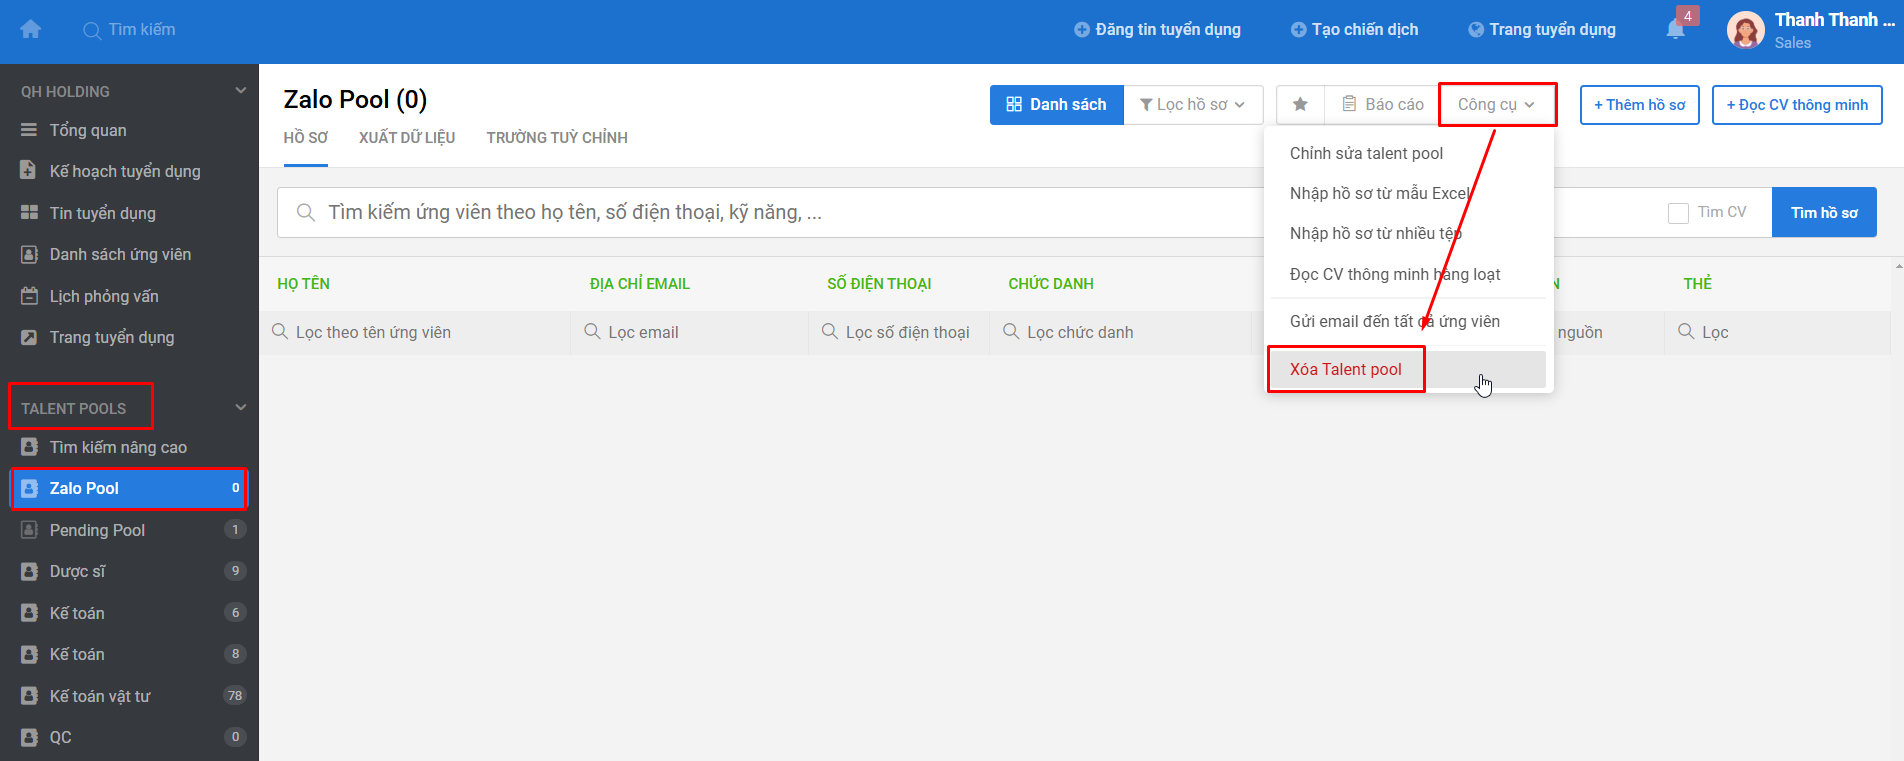Click Lọc theo tên ứng viên filter
Viewport: 1904px width, 761px height.
pos(415,332)
